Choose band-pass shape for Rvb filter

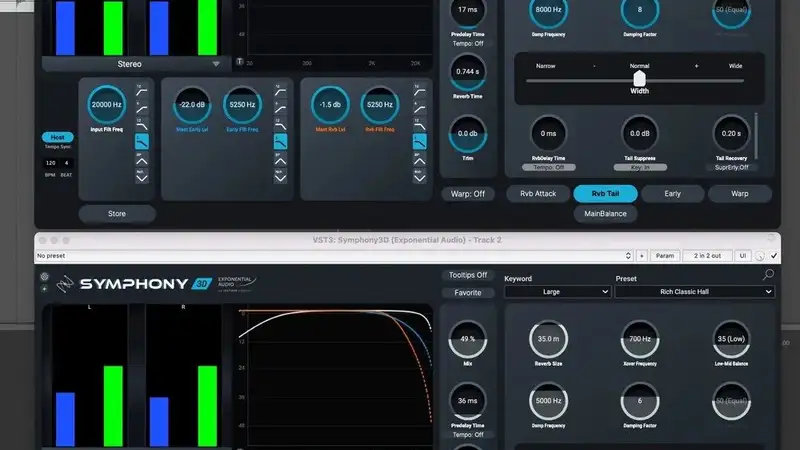pyautogui.click(x=419, y=160)
